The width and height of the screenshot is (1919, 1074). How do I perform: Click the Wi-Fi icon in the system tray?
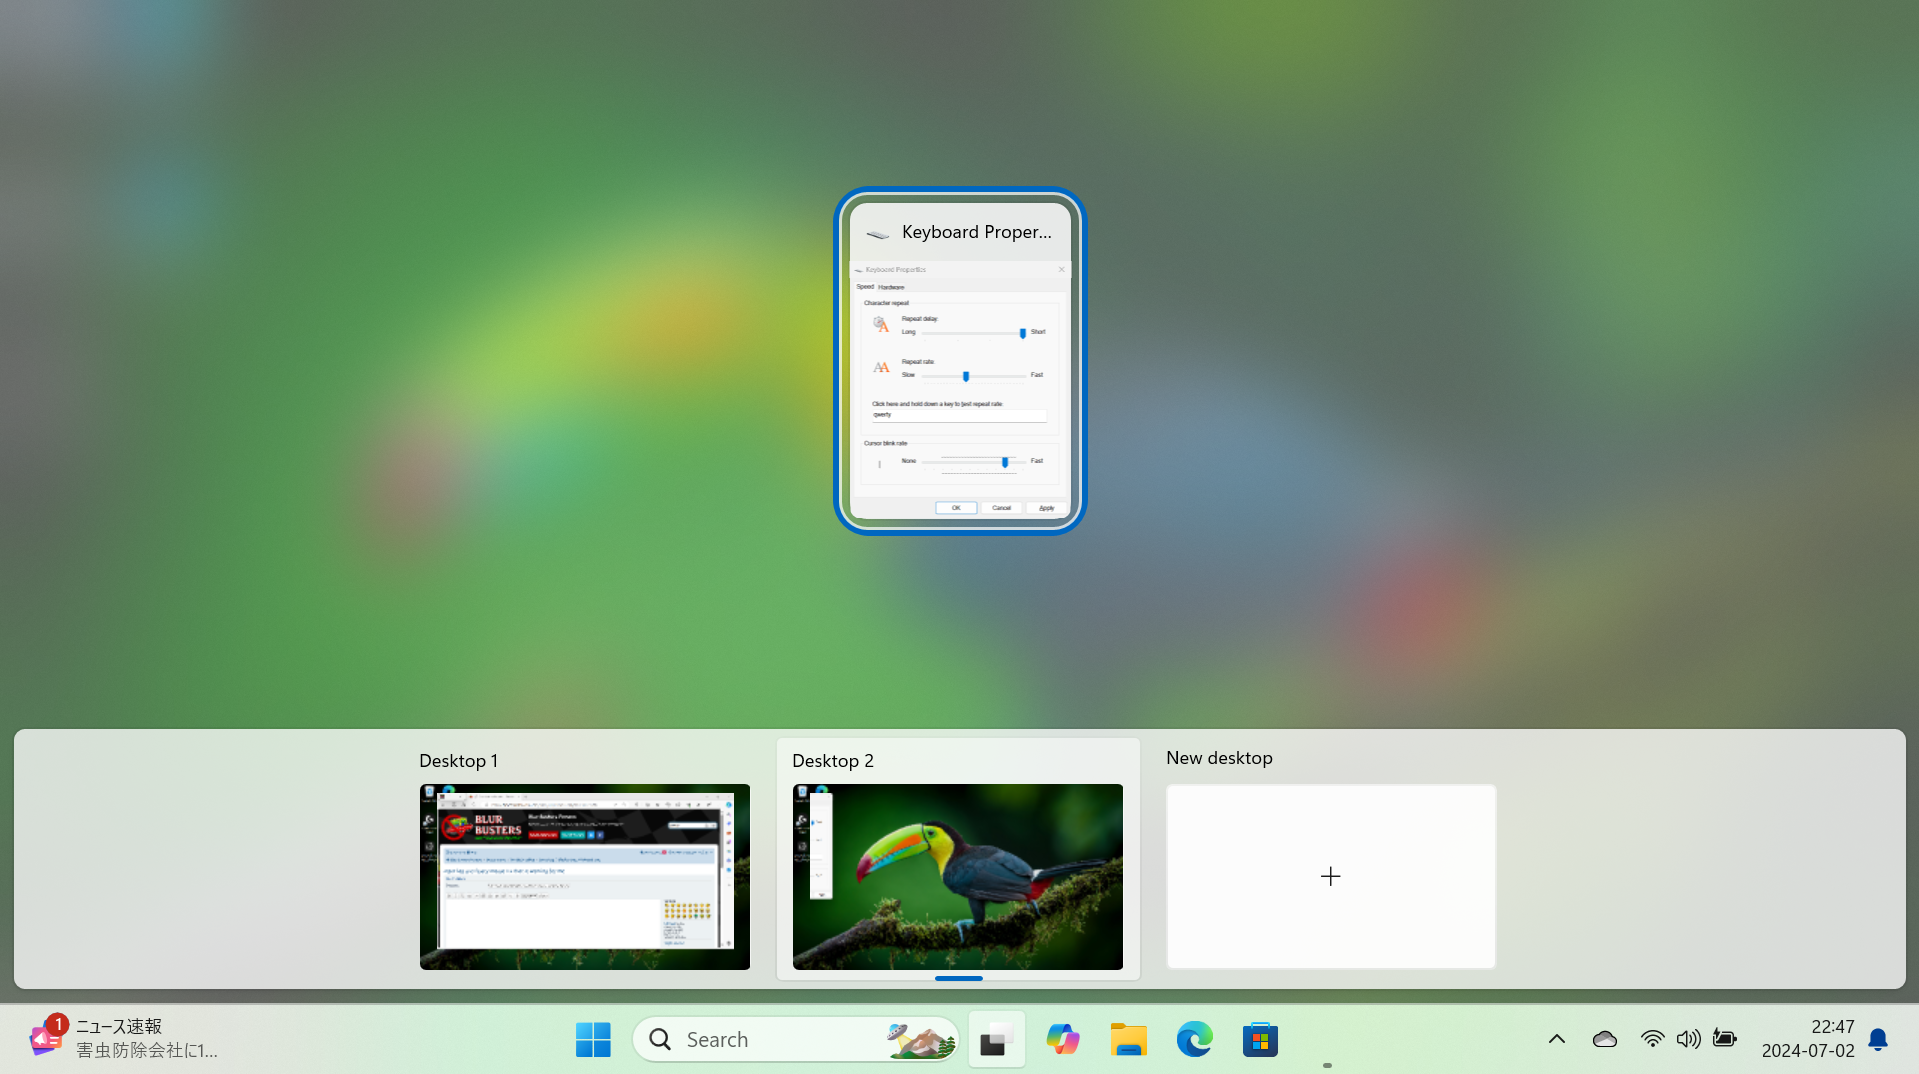click(1652, 1039)
